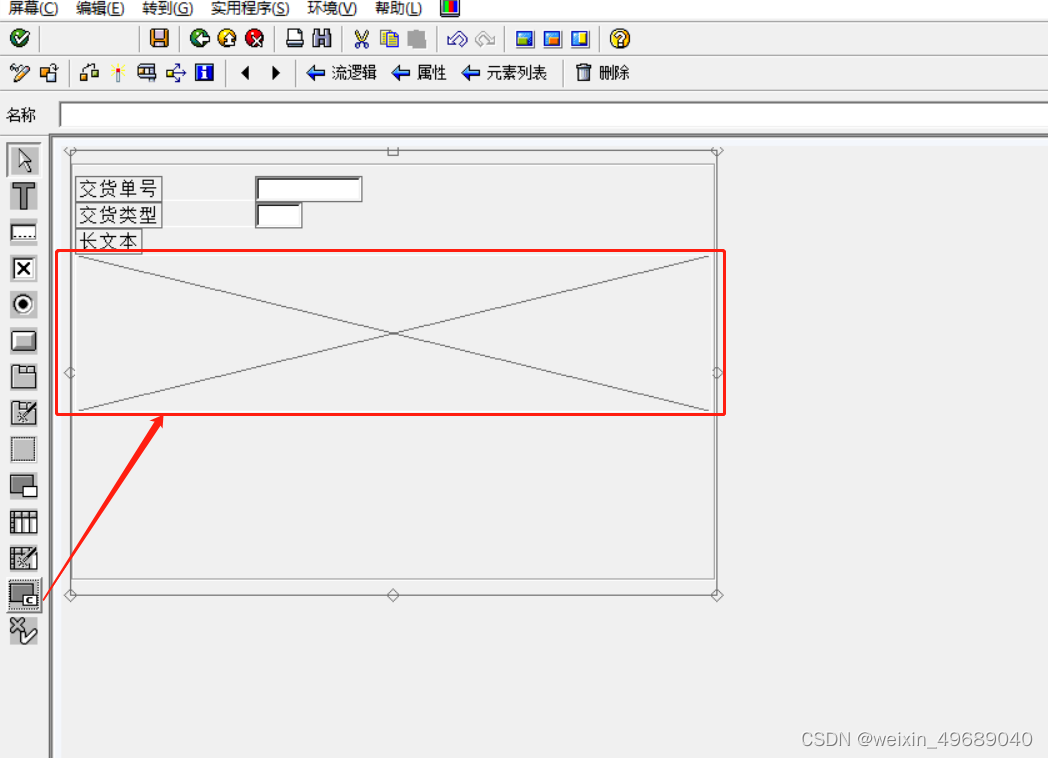
Task: Open where-used list arrow icon
Action: click(x=176, y=72)
